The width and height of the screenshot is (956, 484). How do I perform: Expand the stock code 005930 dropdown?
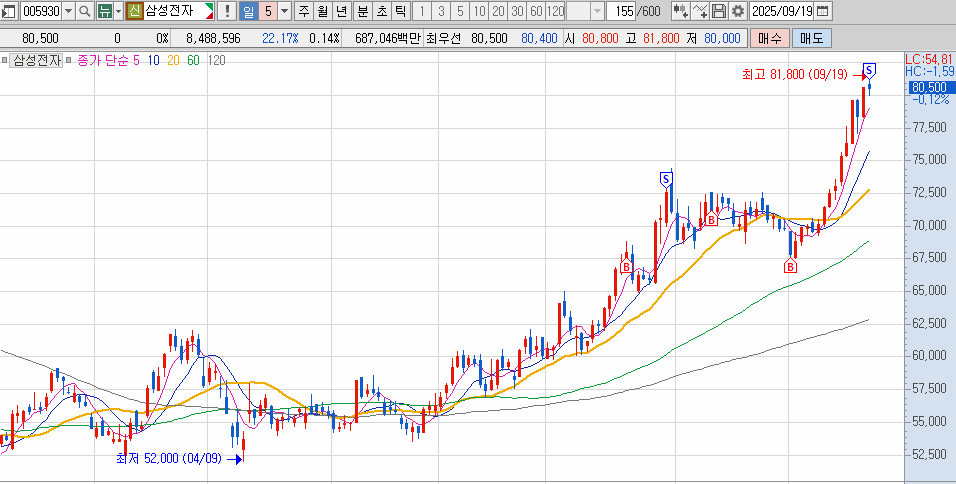68,11
